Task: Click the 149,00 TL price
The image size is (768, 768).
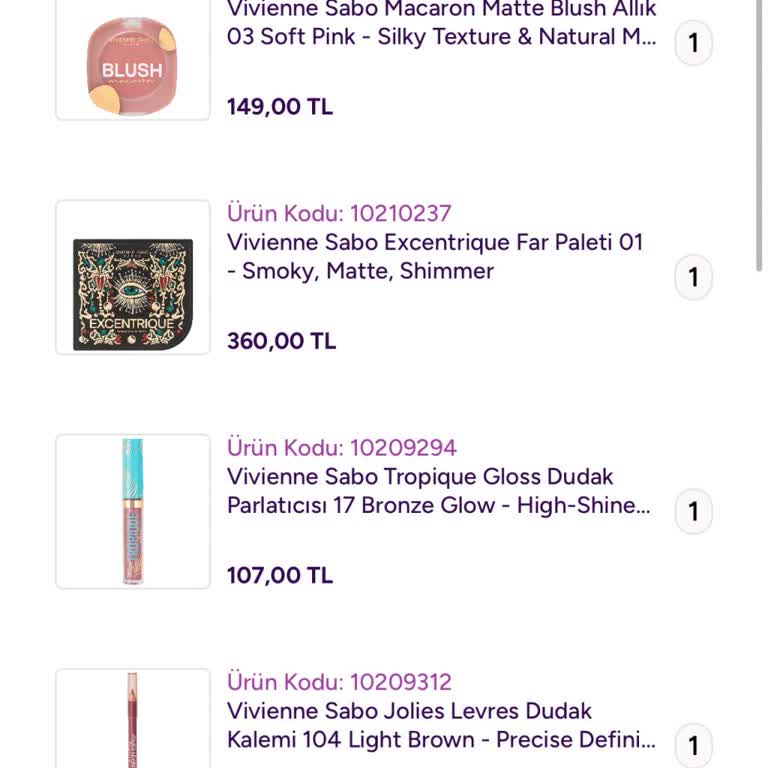Action: click(x=280, y=107)
